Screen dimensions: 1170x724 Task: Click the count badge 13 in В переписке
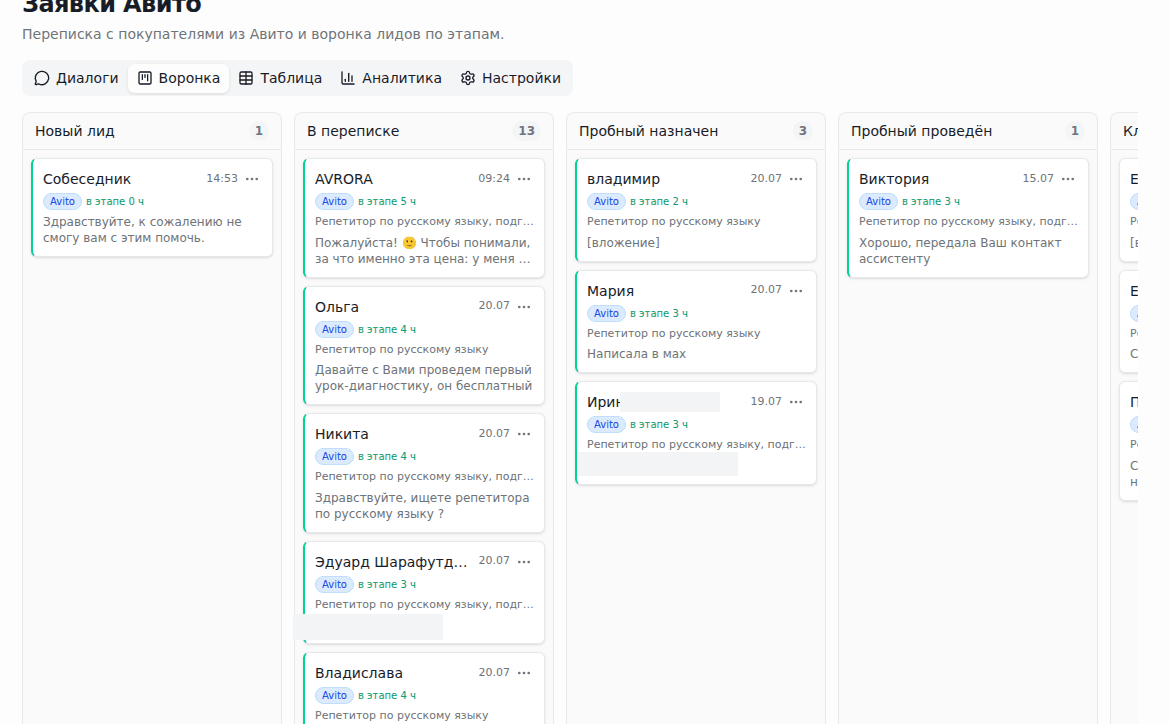tap(527, 131)
